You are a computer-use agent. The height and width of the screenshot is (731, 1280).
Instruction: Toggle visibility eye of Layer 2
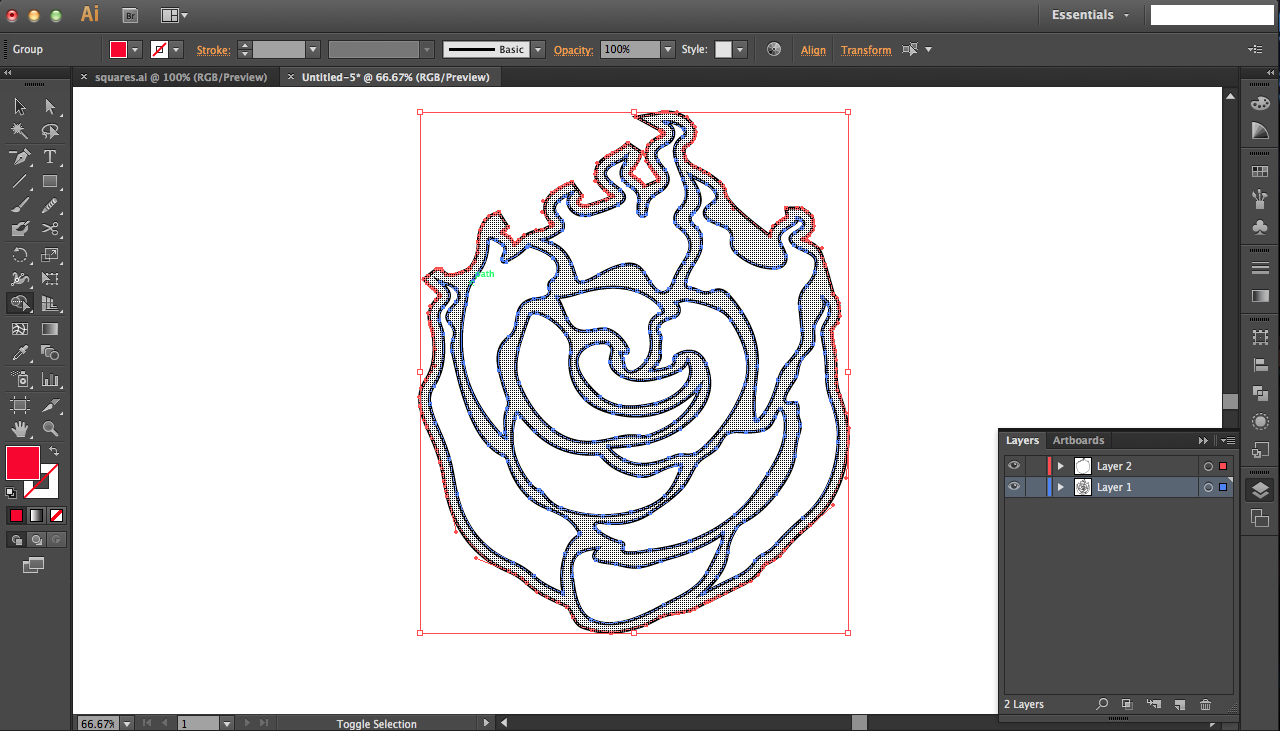click(x=1014, y=466)
